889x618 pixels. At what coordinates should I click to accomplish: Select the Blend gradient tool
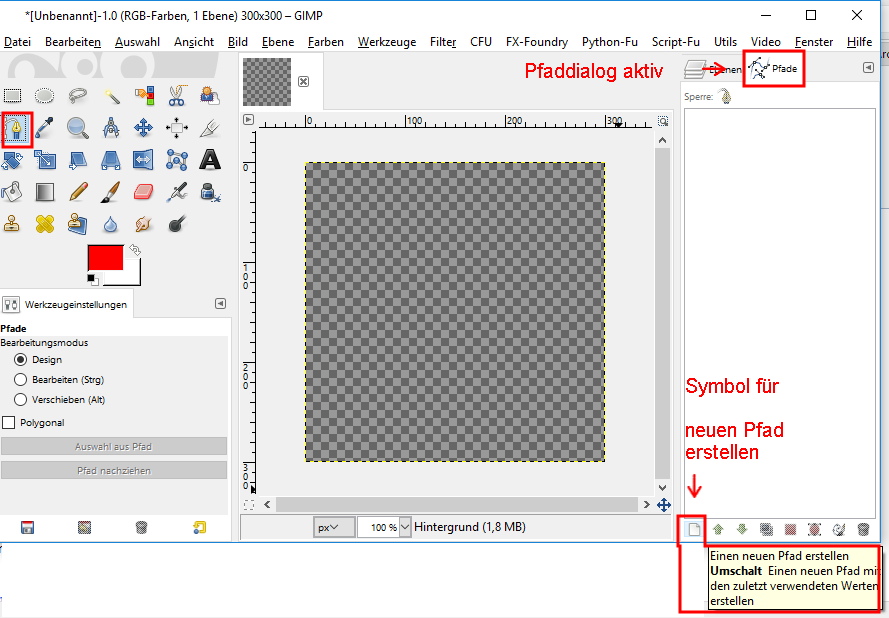[45, 192]
